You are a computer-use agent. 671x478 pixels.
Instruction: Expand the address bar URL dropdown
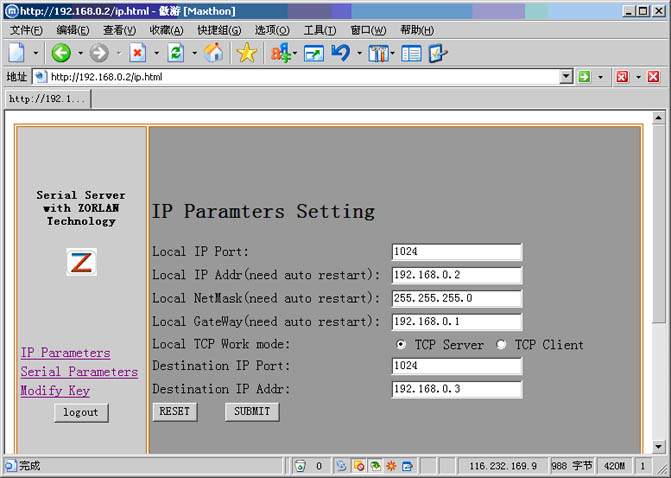pos(566,76)
